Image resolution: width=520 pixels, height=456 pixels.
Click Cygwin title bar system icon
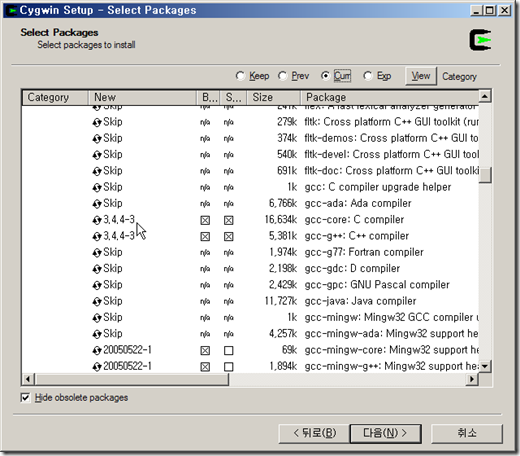coord(12,10)
